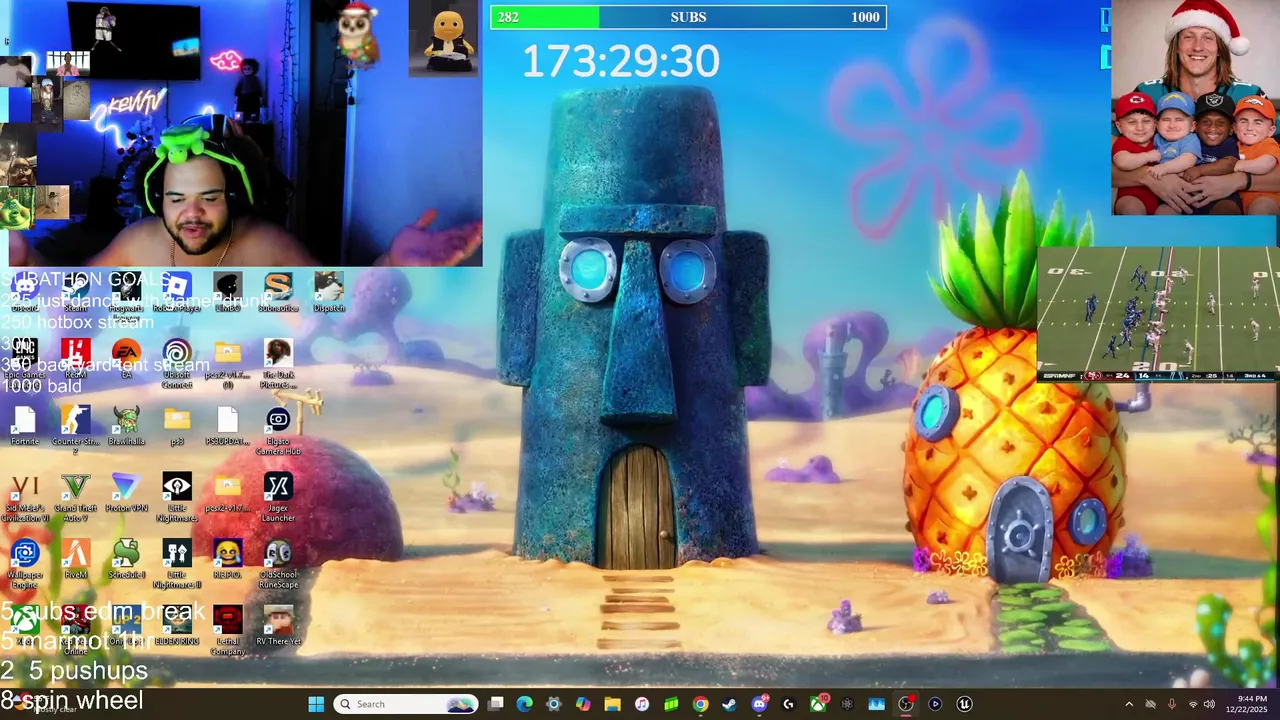
Task: Open the volume speaker tray icon
Action: click(x=1209, y=704)
